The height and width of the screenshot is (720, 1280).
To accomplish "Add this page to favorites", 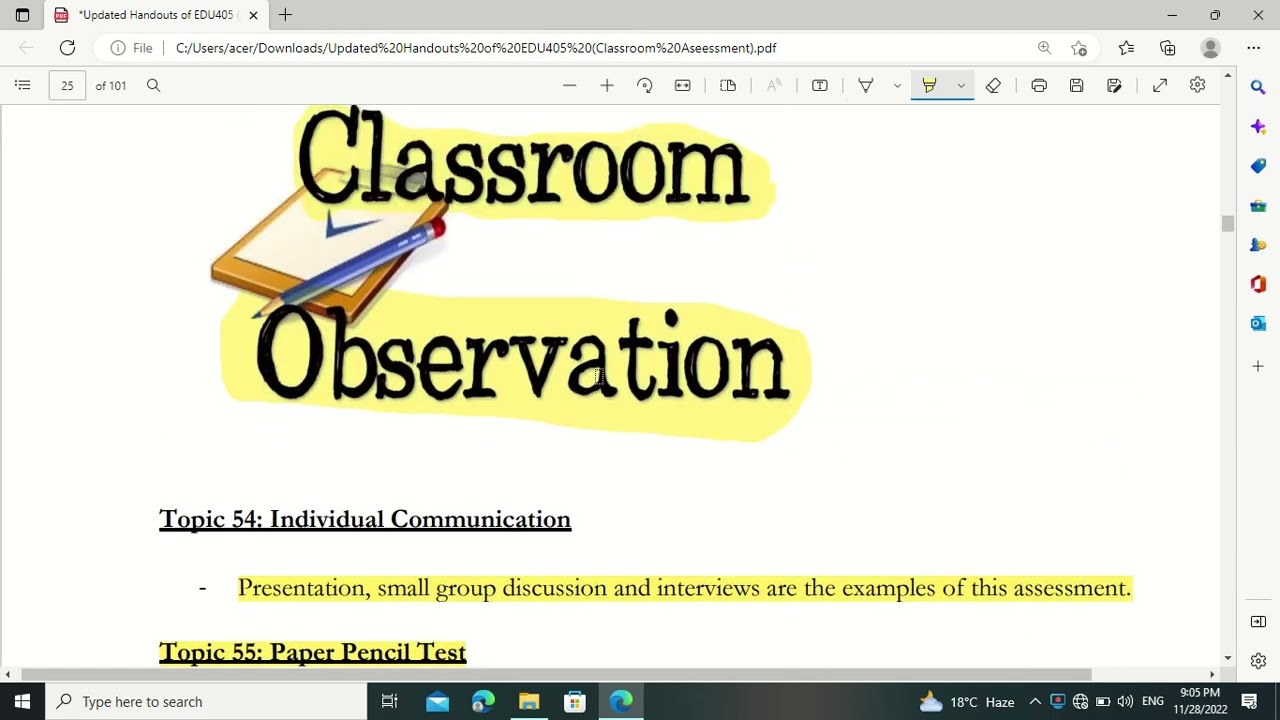I will [x=1079, y=48].
